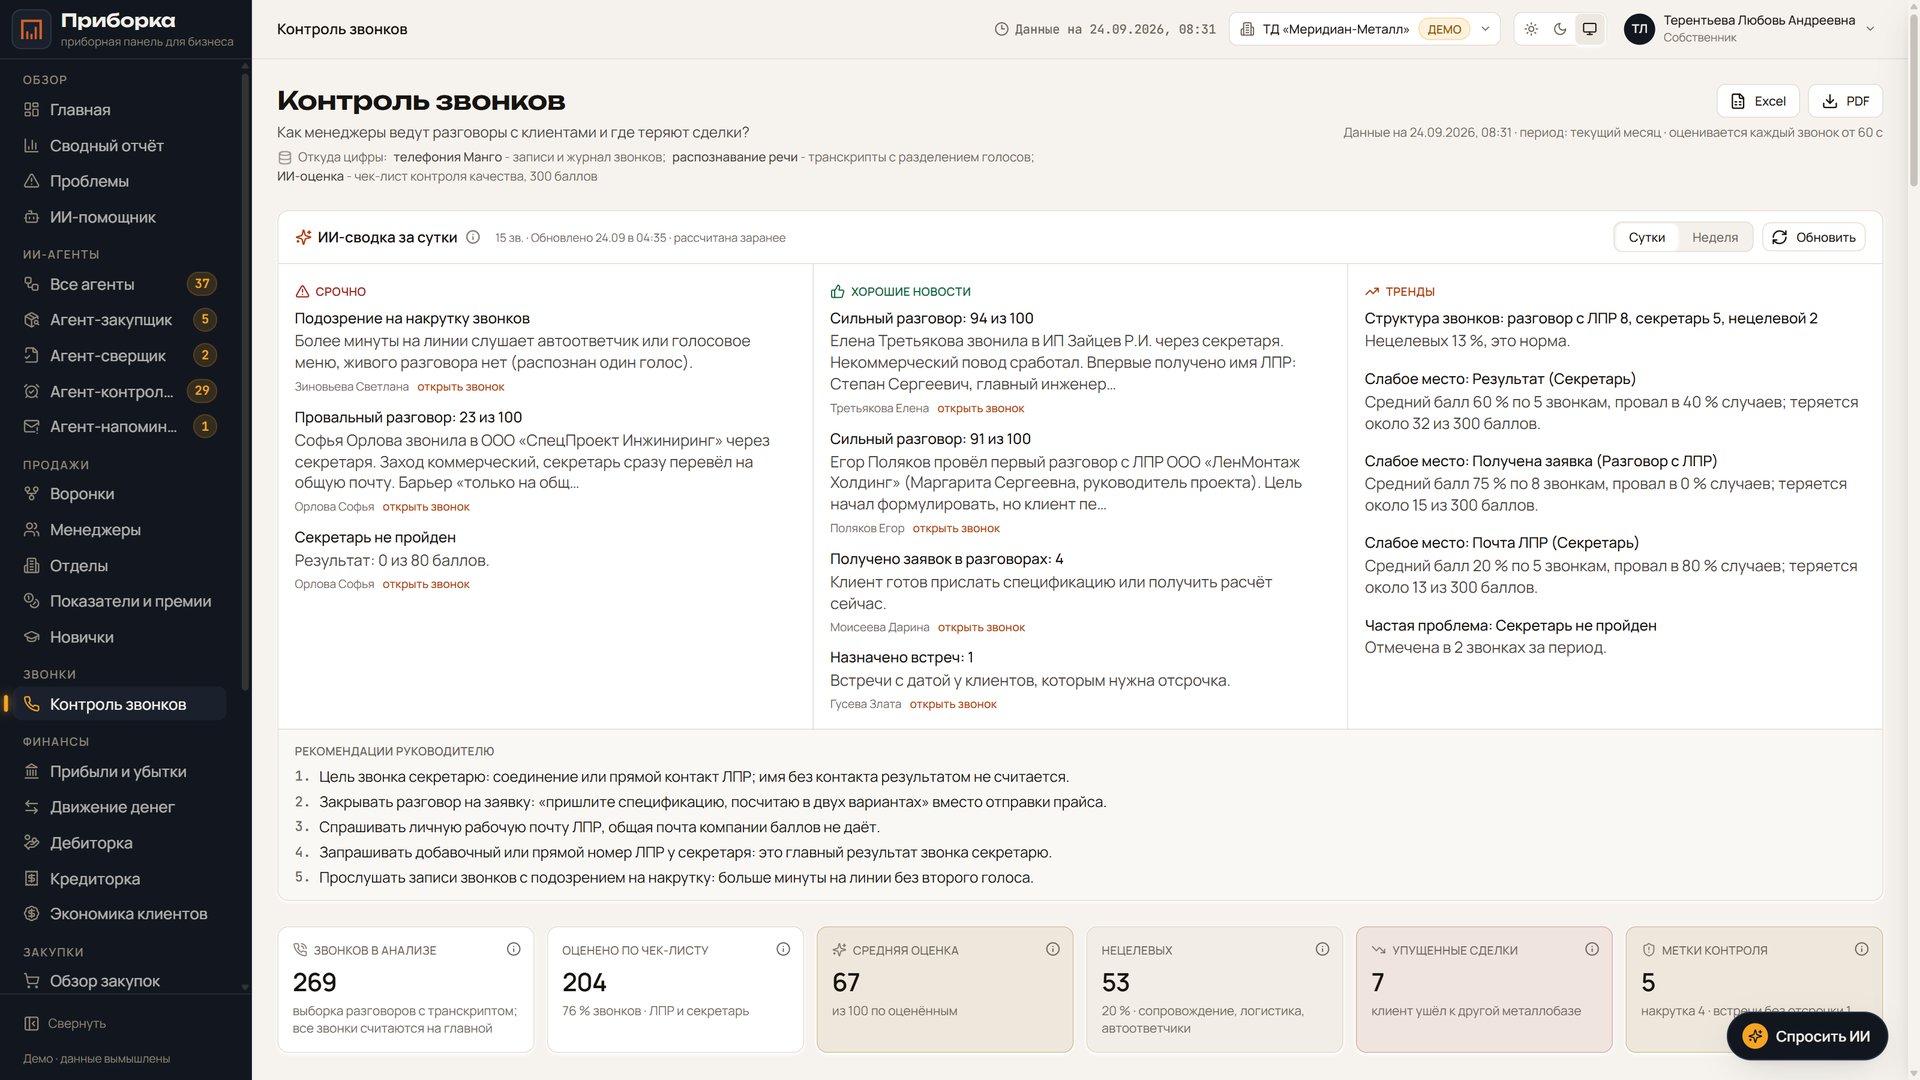This screenshot has width=1920, height=1080.
Task: Expand the Терентьева Любовь Андреевна user menu
Action: coord(1749,29)
